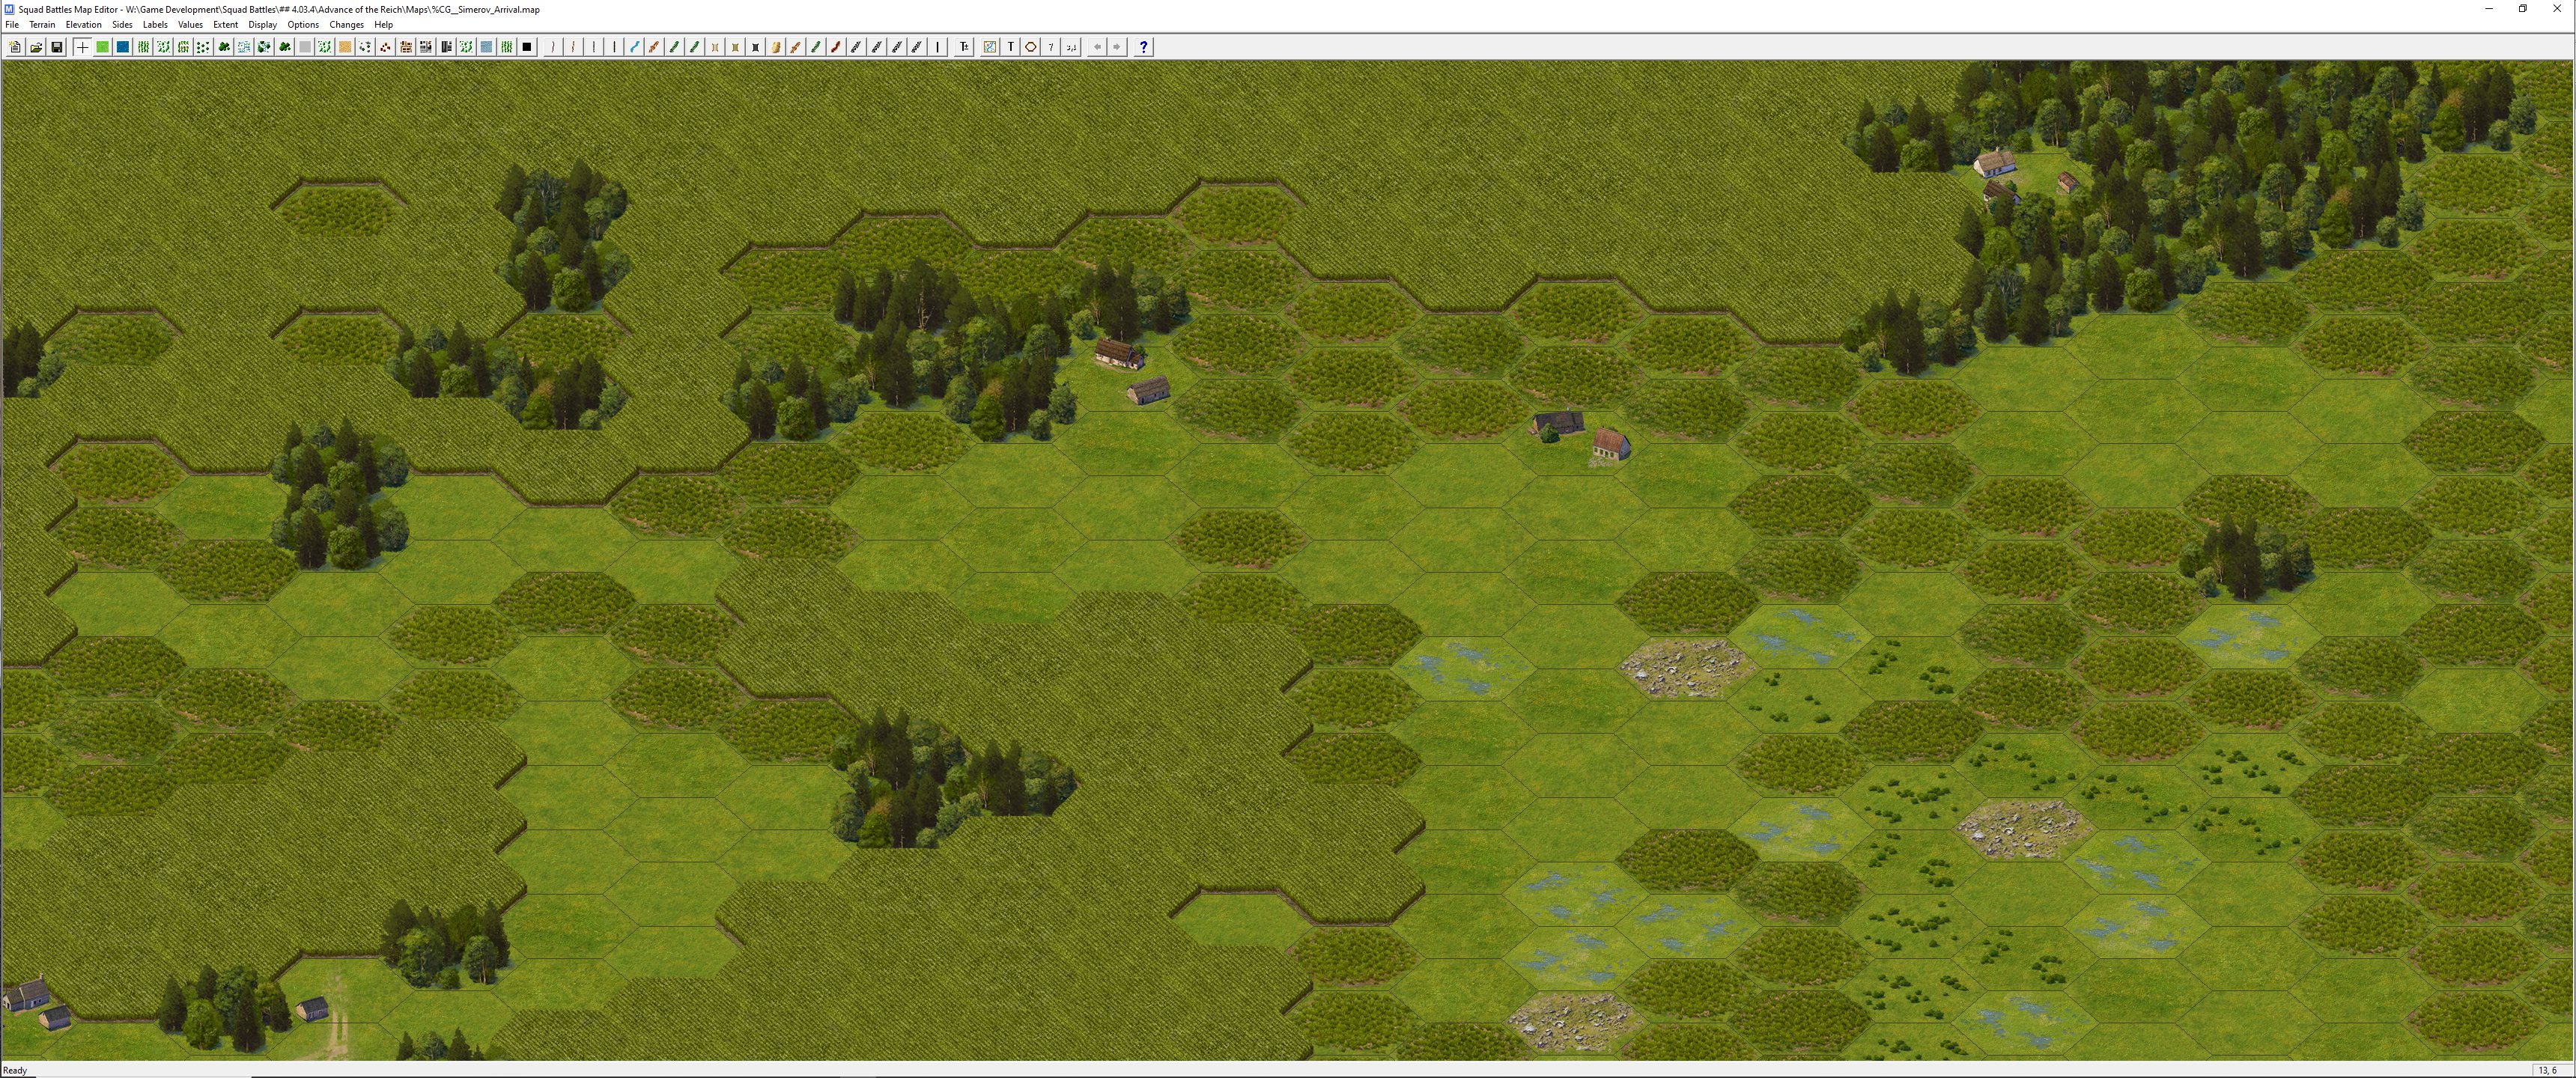Select the blue stream drawing tool
Viewport: 2576px width, 1078px height.
coord(634,47)
